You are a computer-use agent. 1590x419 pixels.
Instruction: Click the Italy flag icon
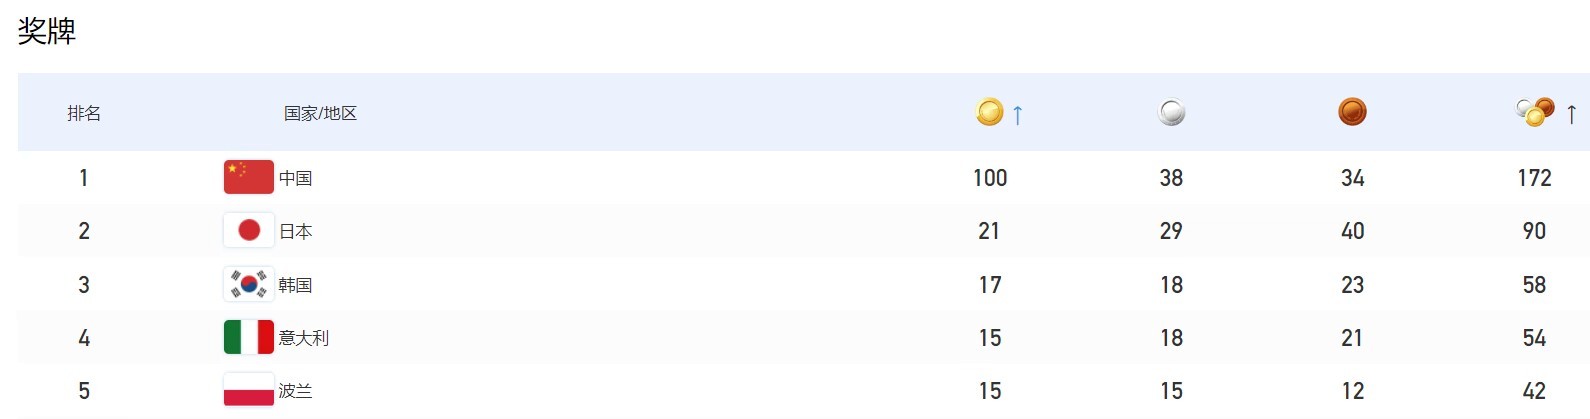(248, 338)
